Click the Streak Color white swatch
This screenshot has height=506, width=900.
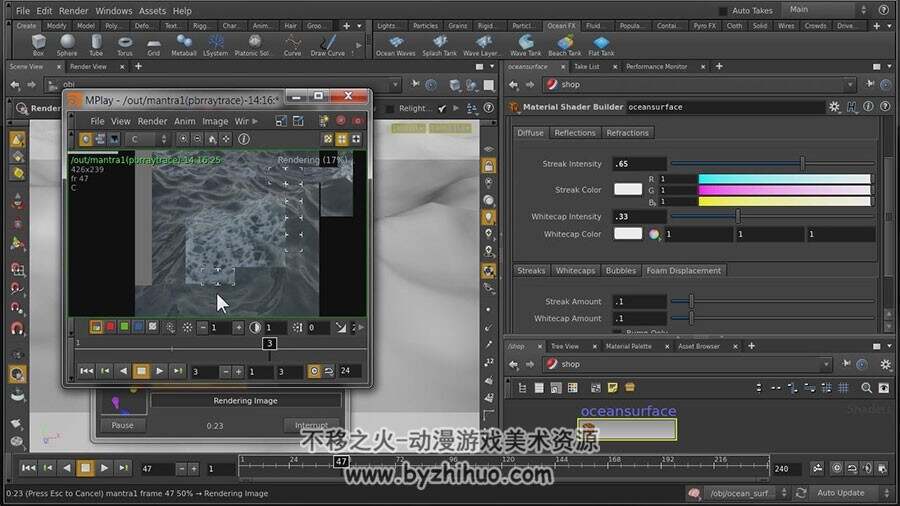click(628, 189)
